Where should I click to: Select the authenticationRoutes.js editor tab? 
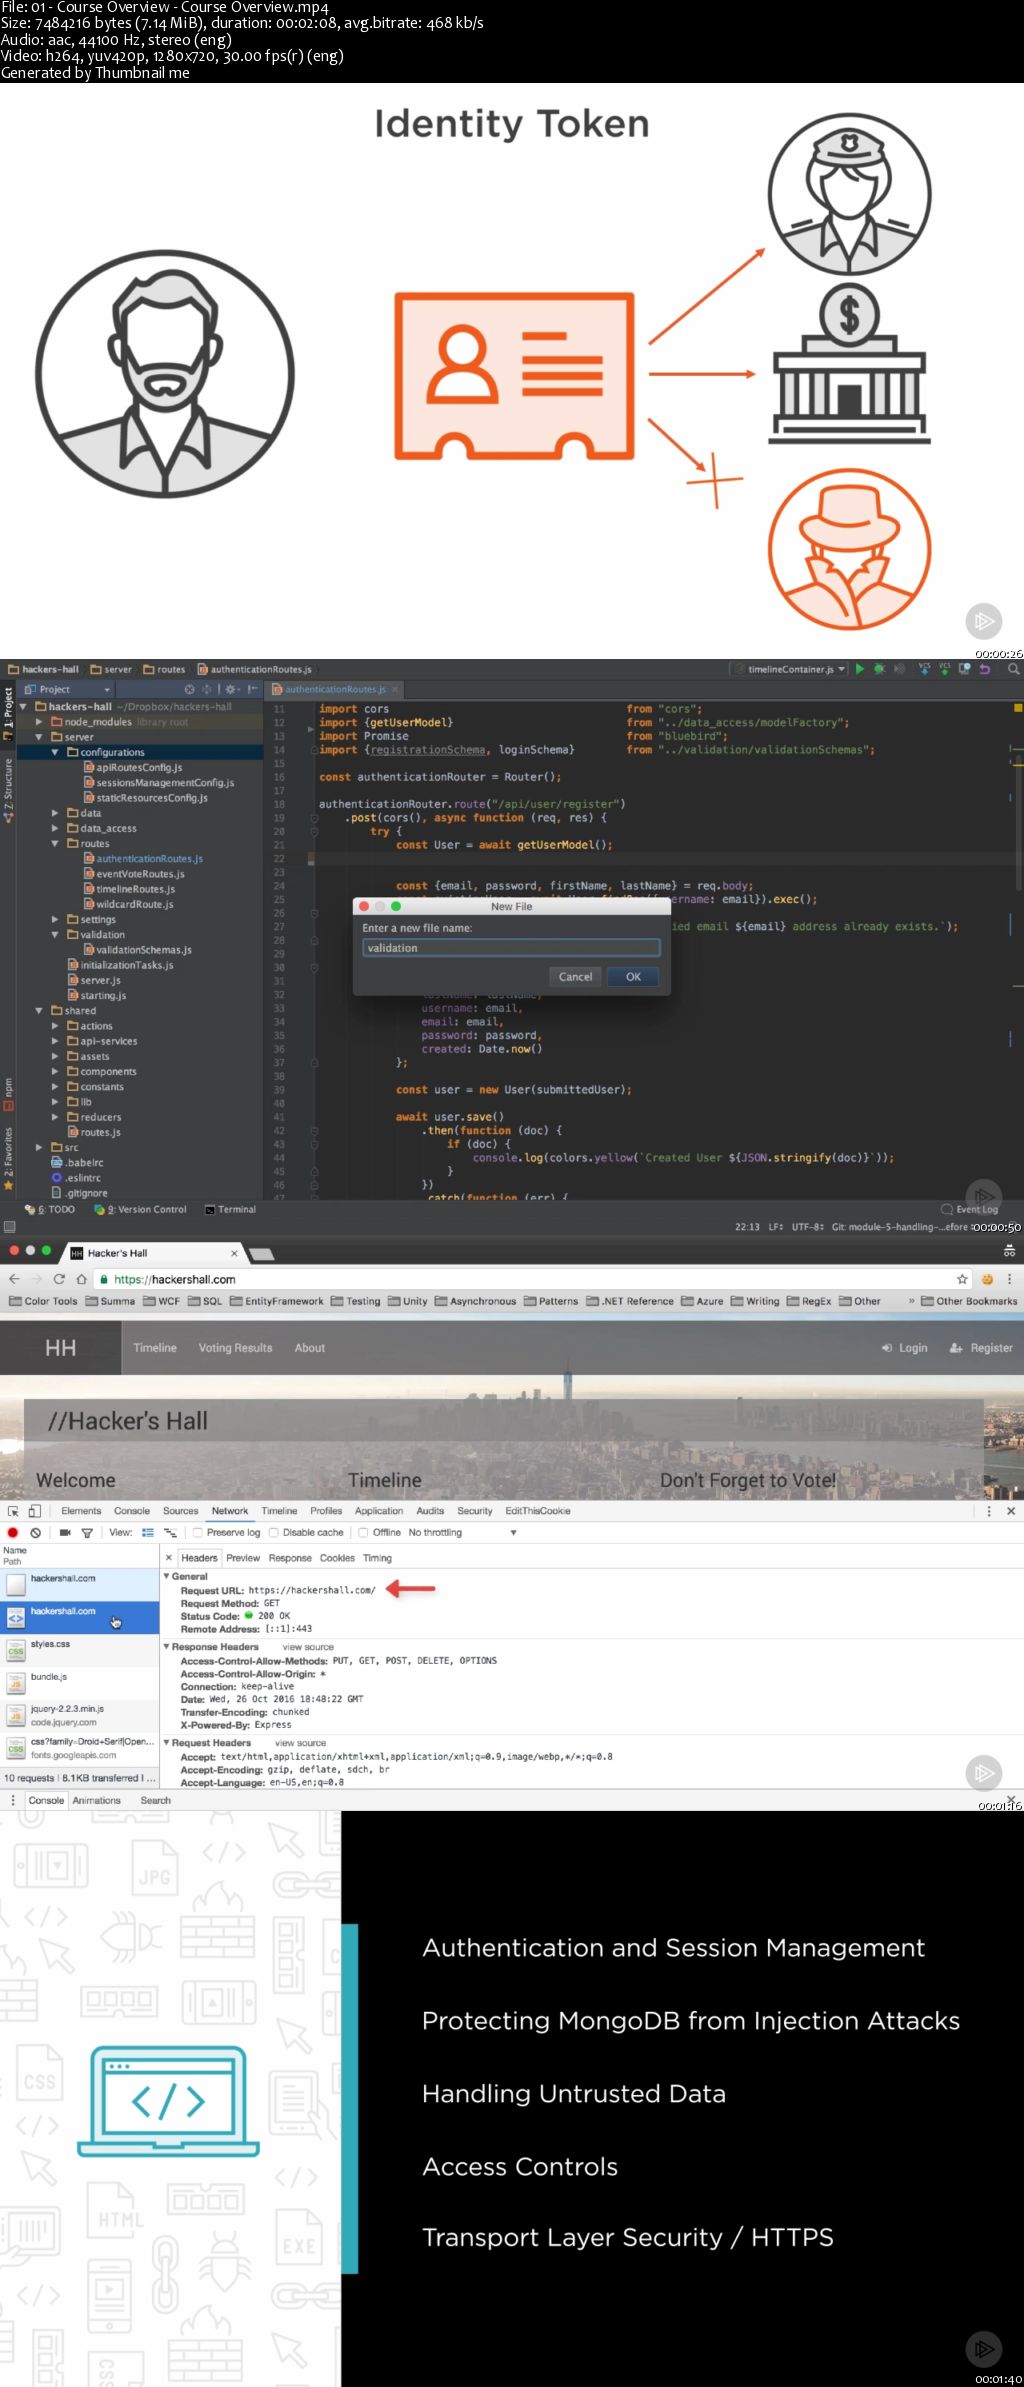335,689
